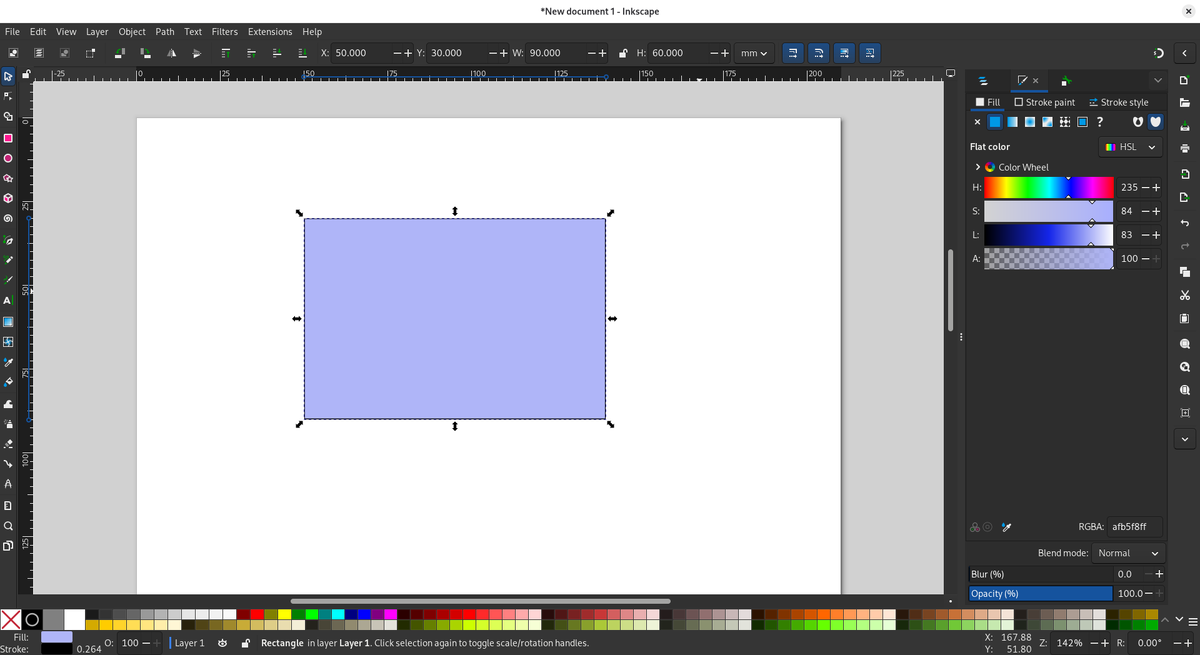Open the Object menu
The height and width of the screenshot is (655, 1200).
(x=132, y=32)
